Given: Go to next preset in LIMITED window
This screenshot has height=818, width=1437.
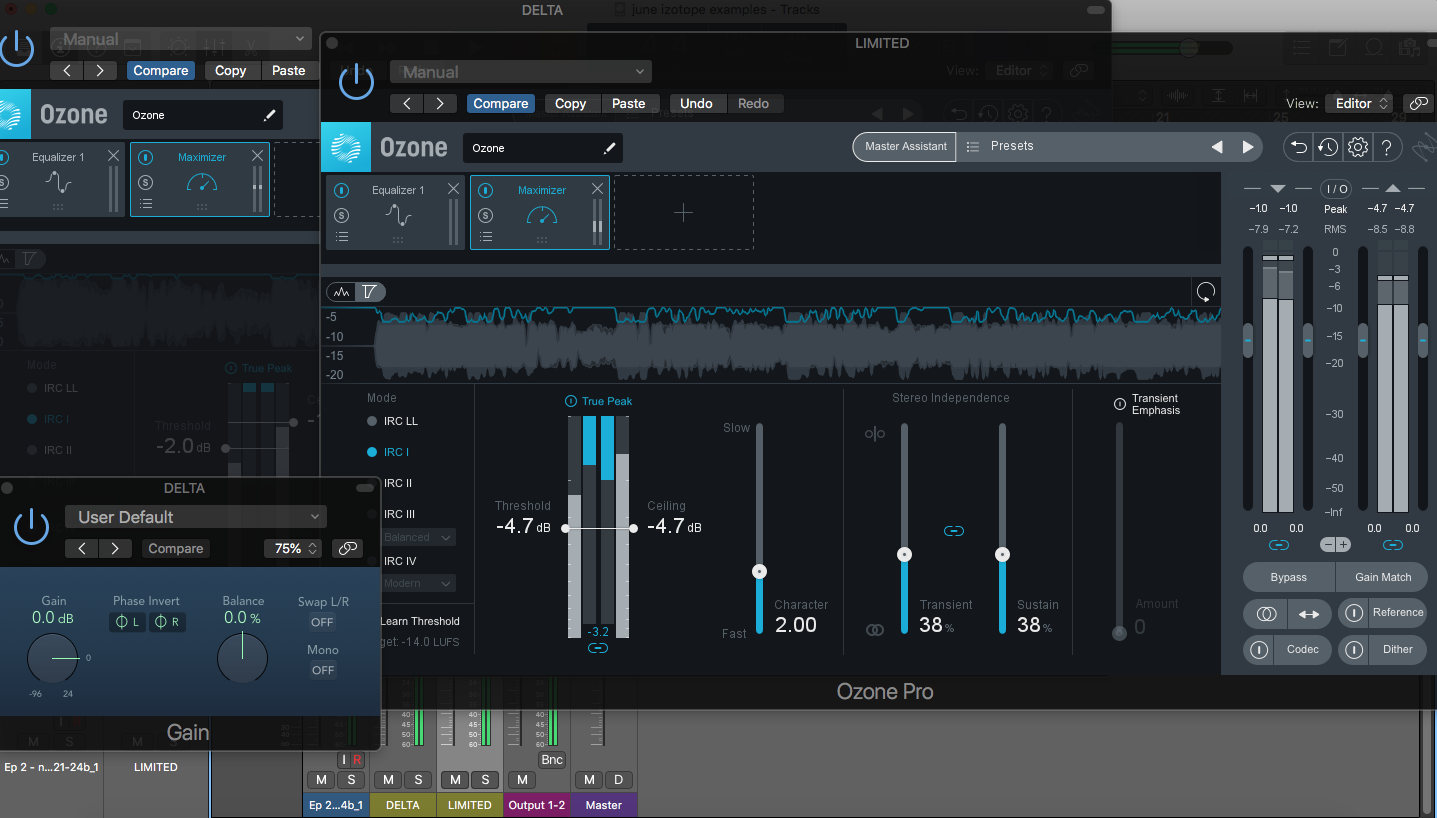Looking at the screenshot, I should [x=440, y=103].
